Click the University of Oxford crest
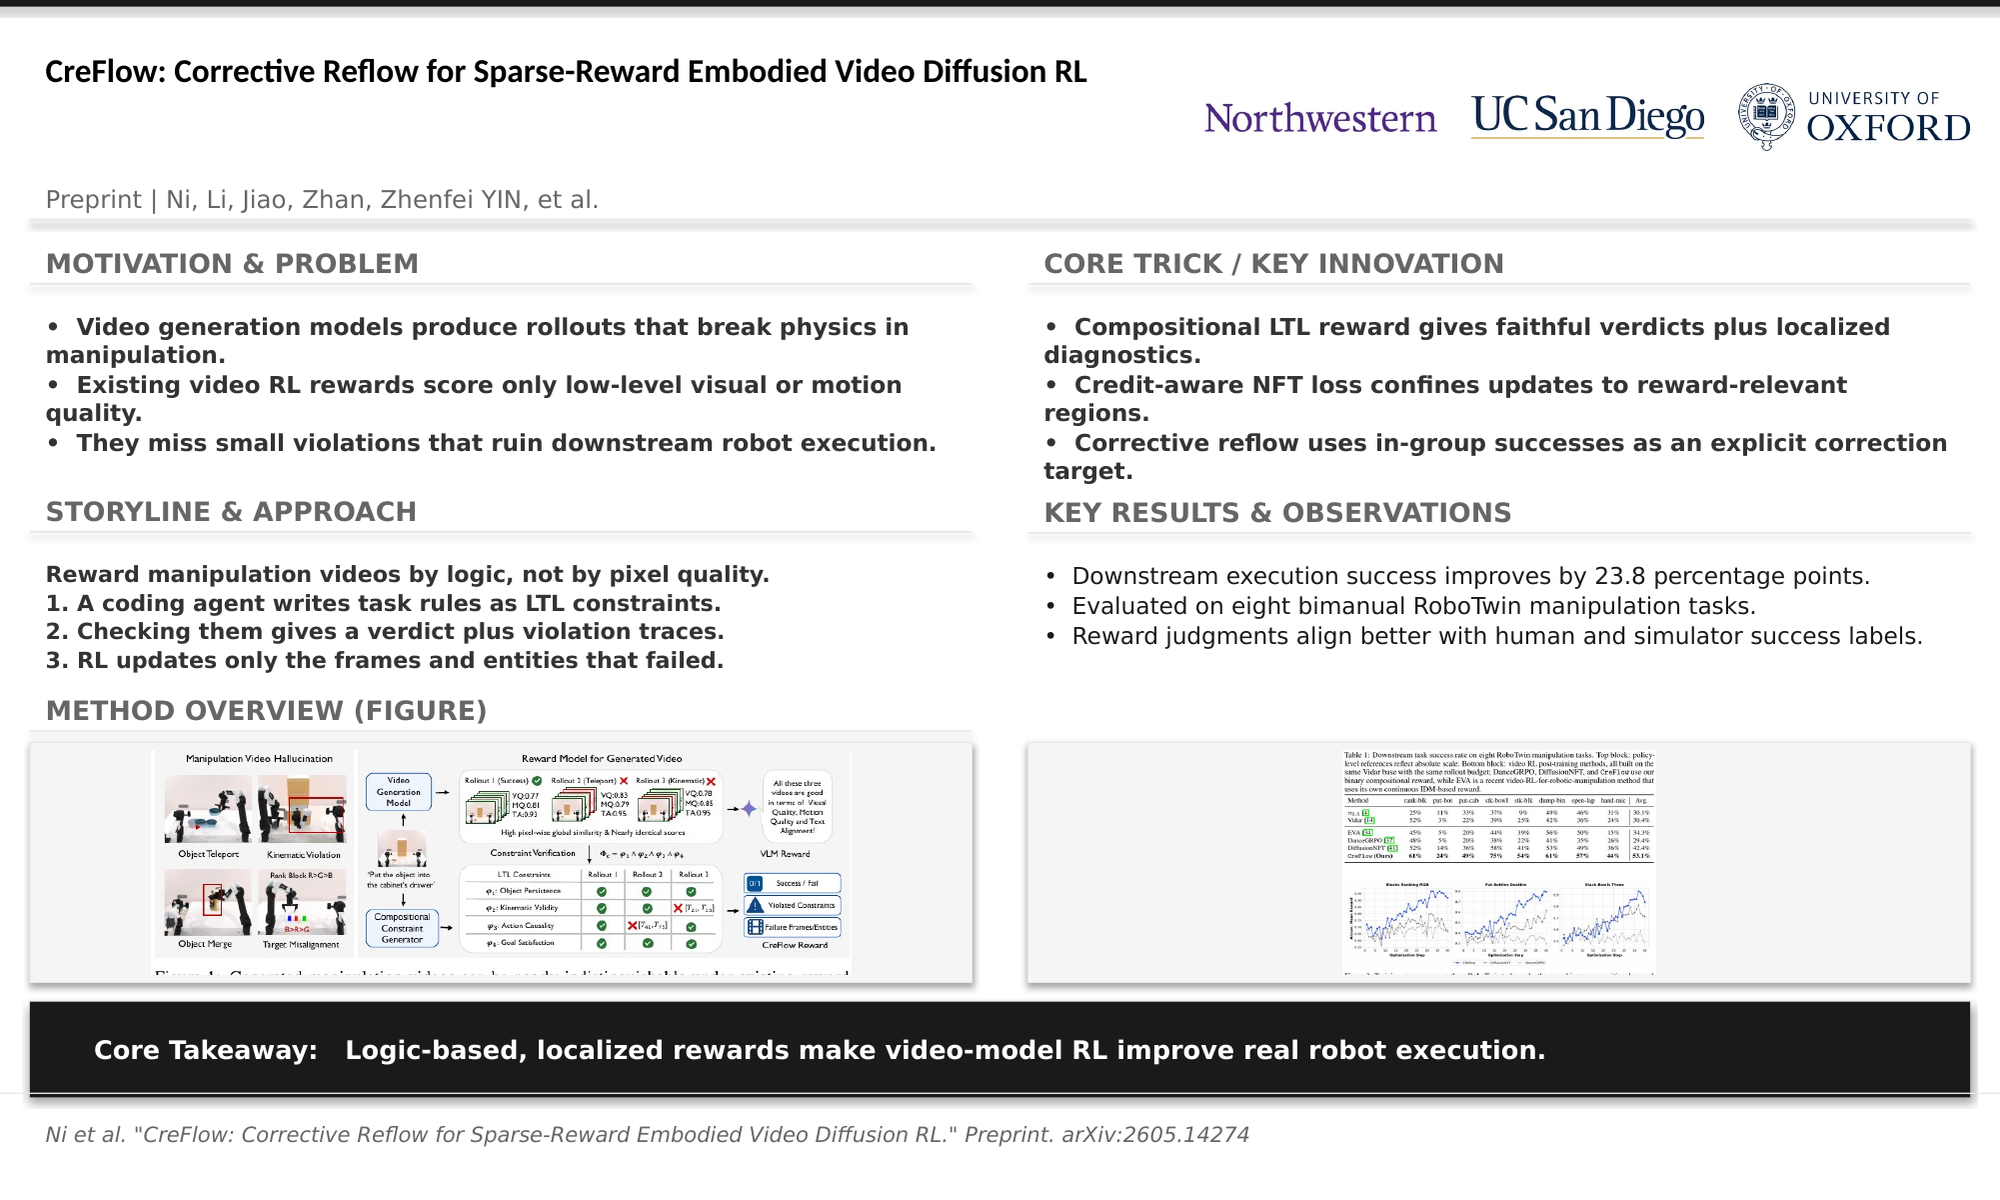 (x=1767, y=117)
